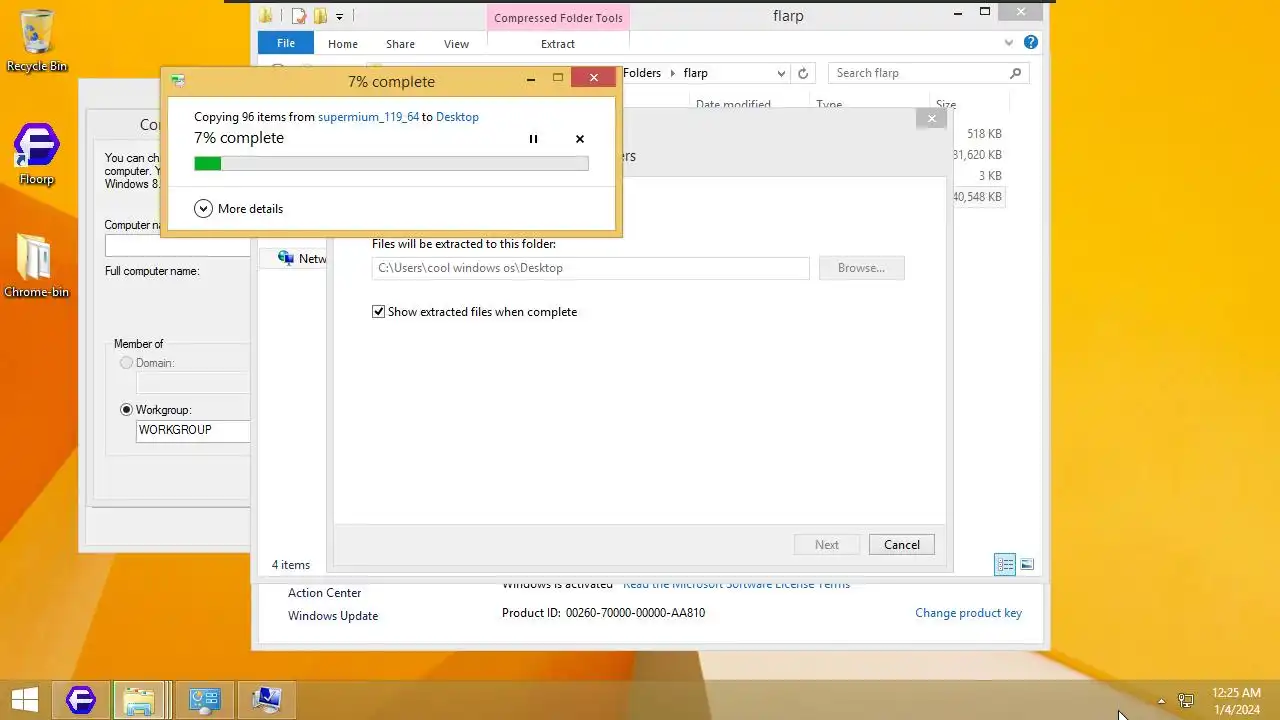Open Action Center link in System window

[x=324, y=593]
